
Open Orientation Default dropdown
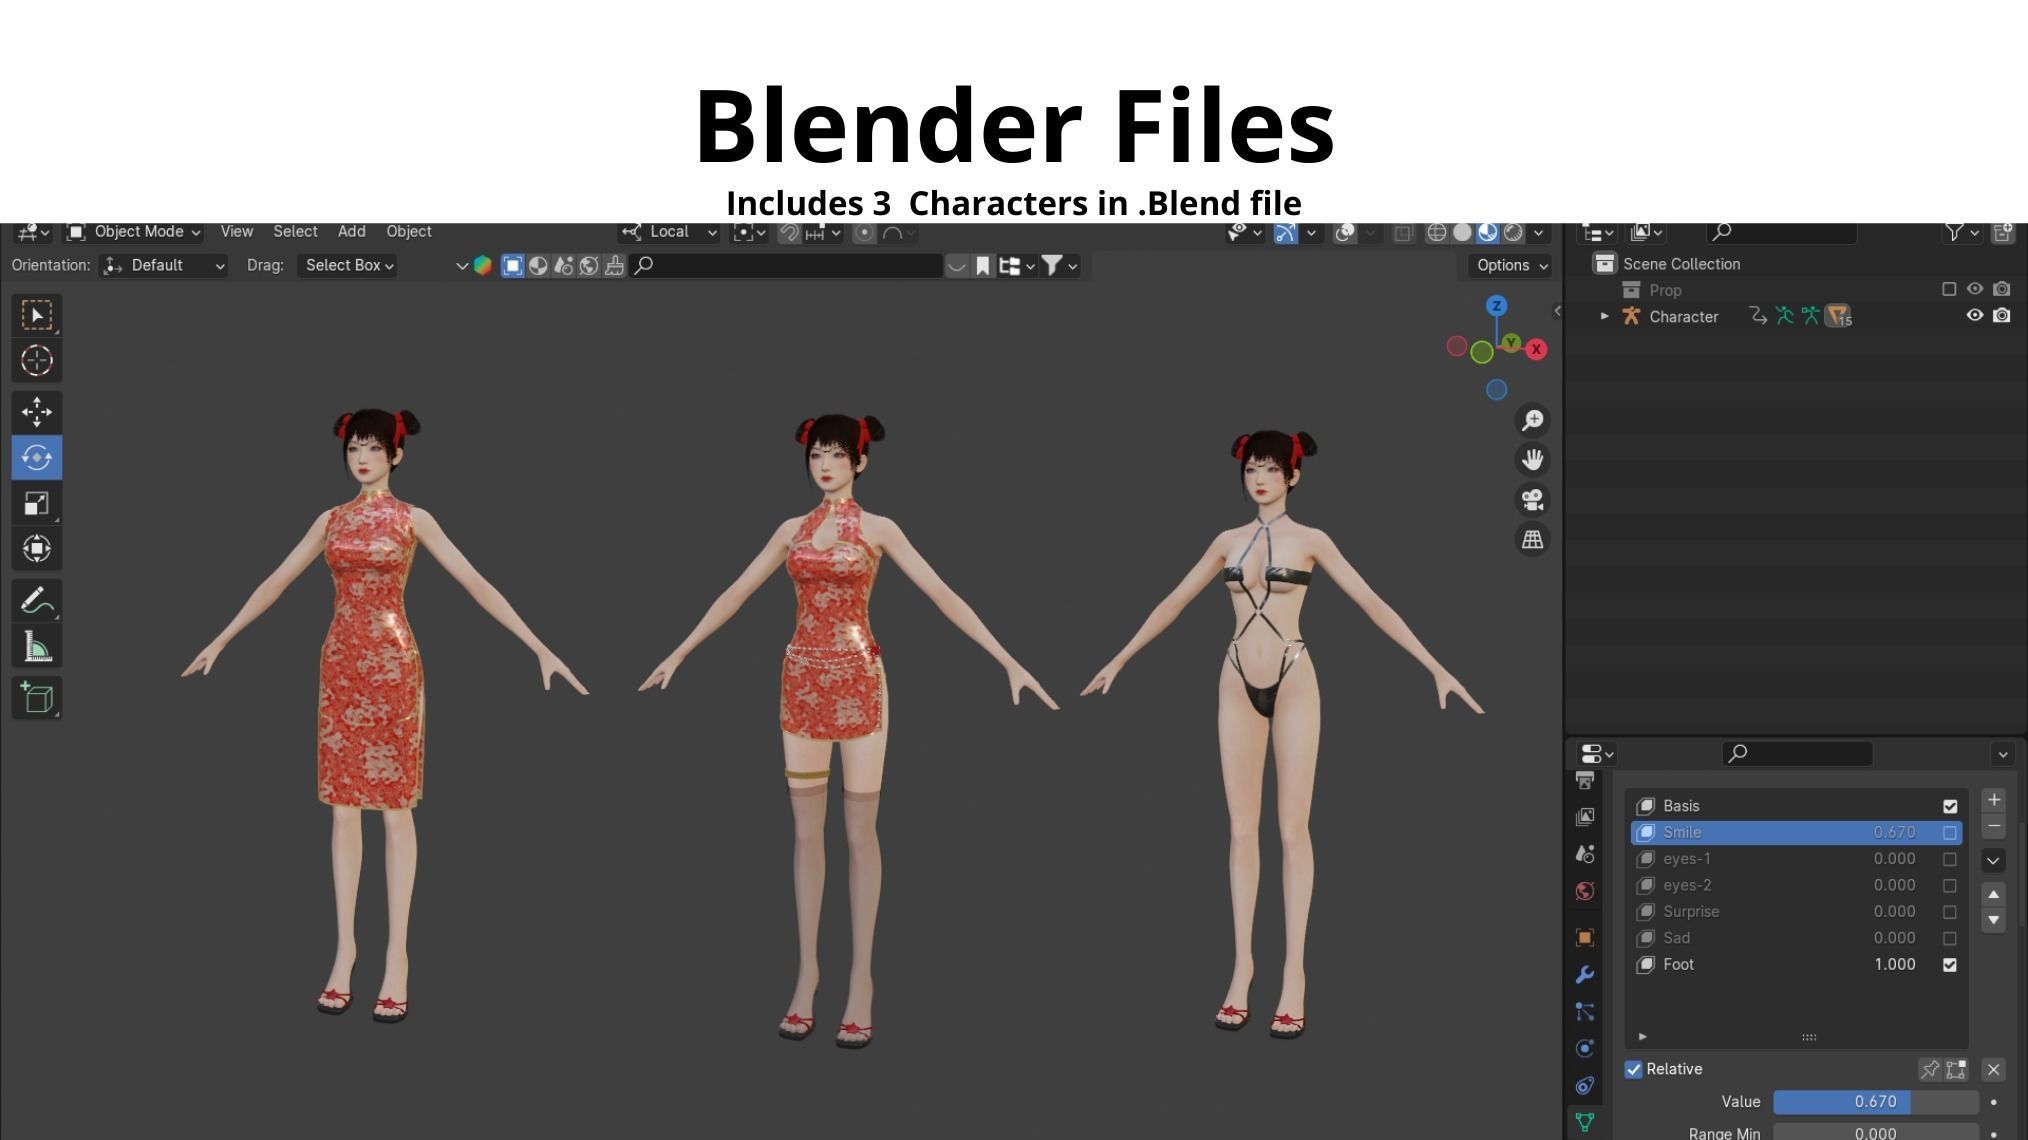(165, 265)
